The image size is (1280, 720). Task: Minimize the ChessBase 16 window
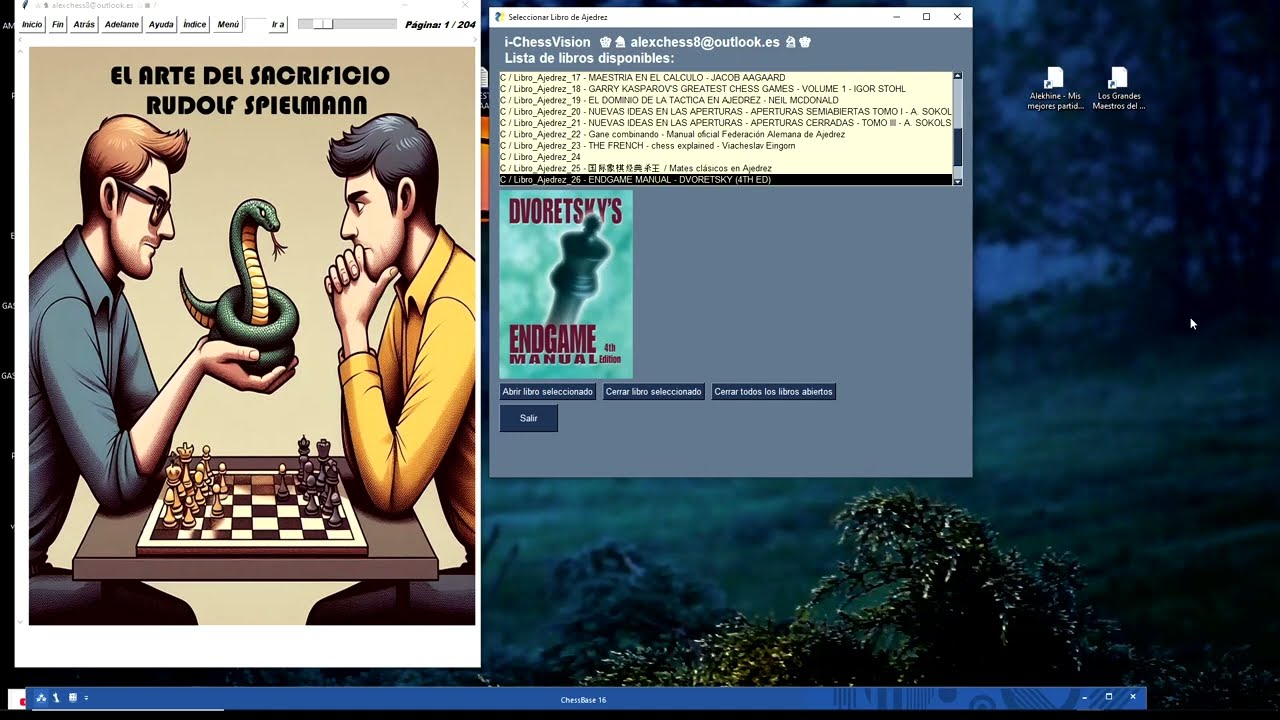[1085, 697]
